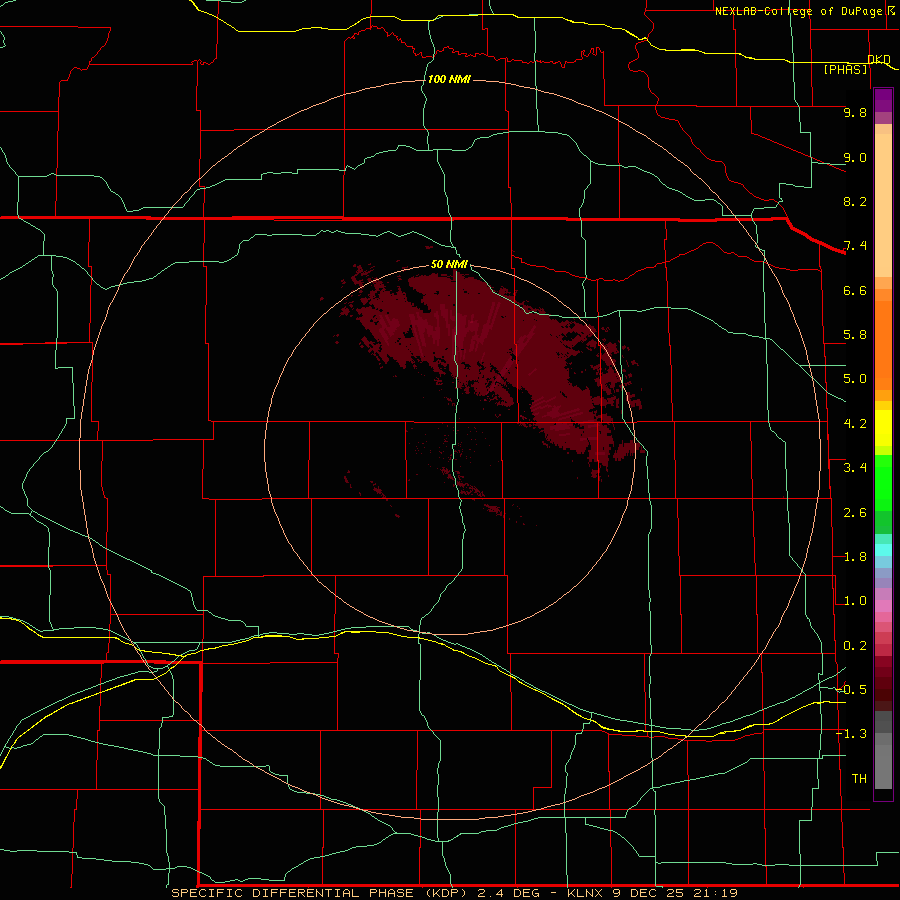Click the 9.8 value on the color scale
Image resolution: width=900 pixels, height=900 pixels.
point(855,112)
